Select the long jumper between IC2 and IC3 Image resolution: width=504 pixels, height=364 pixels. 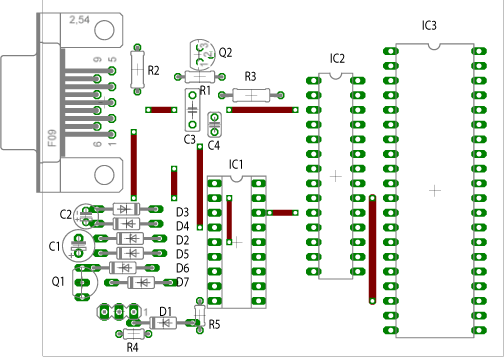(x=372, y=249)
